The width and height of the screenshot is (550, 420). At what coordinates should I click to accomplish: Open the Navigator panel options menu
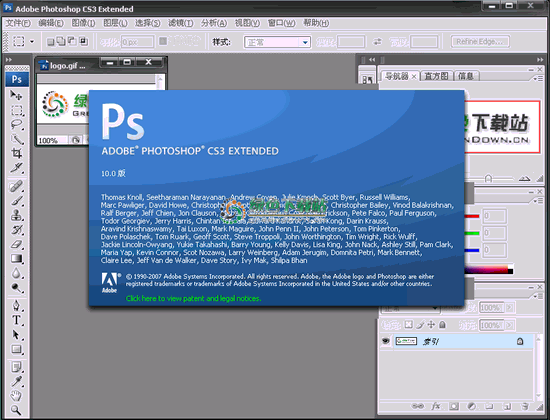click(538, 79)
